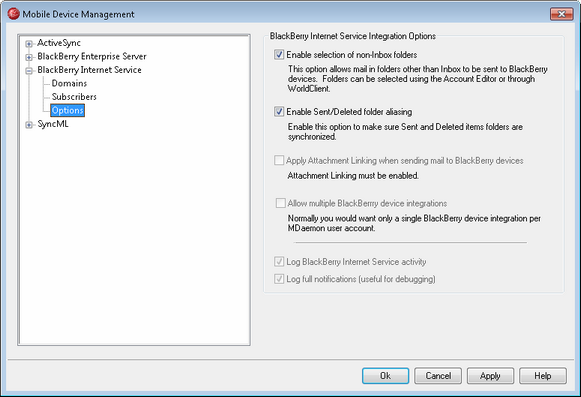This screenshot has width=581, height=397.
Task: Toggle Allow multiple BlackBerry device integrations
Action: click(280, 203)
